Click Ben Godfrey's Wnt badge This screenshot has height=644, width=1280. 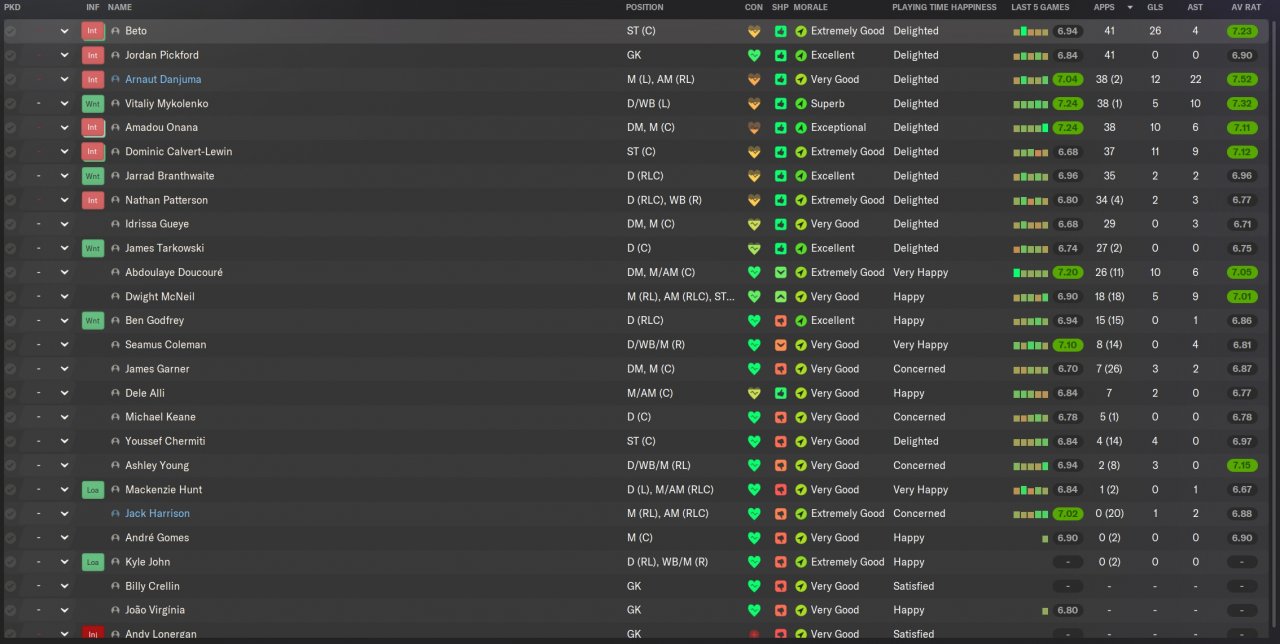93,321
